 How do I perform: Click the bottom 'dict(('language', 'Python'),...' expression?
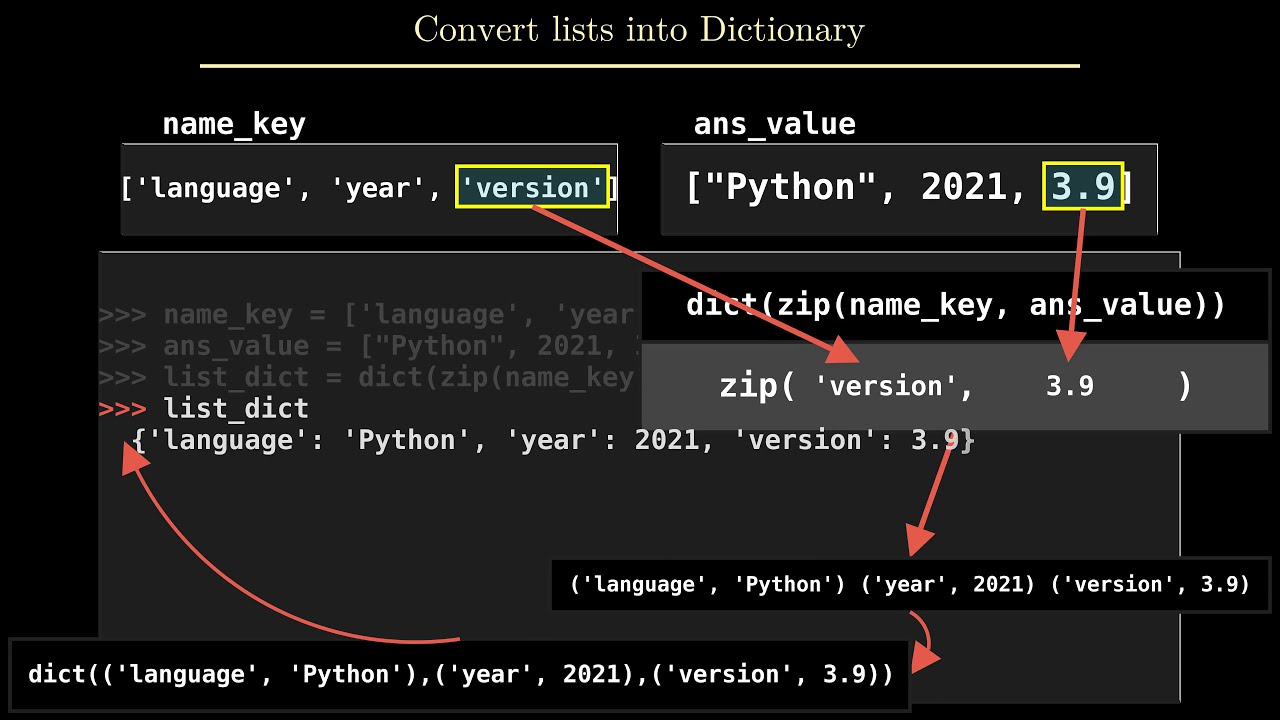pos(460,674)
